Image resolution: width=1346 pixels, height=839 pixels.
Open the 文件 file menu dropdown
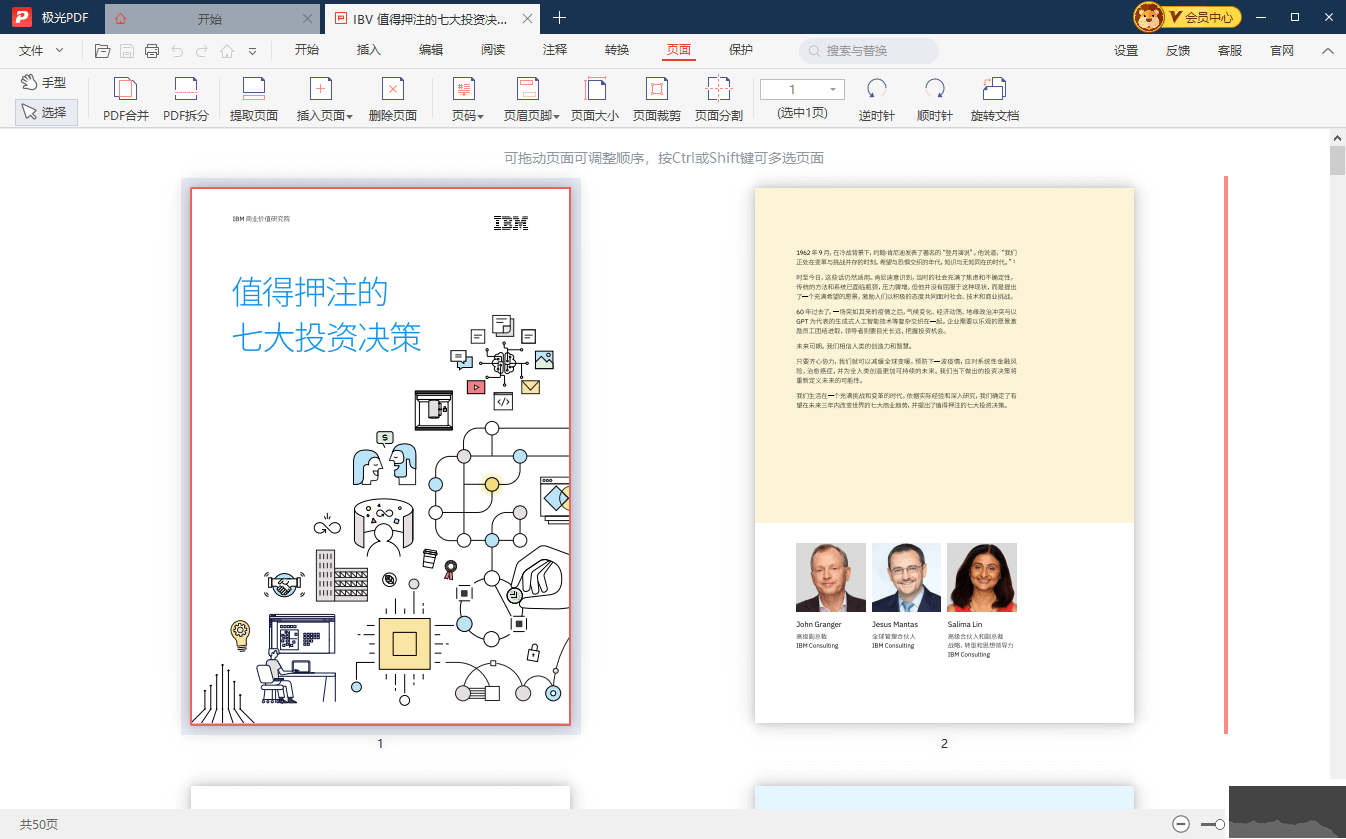pyautogui.click(x=41, y=51)
